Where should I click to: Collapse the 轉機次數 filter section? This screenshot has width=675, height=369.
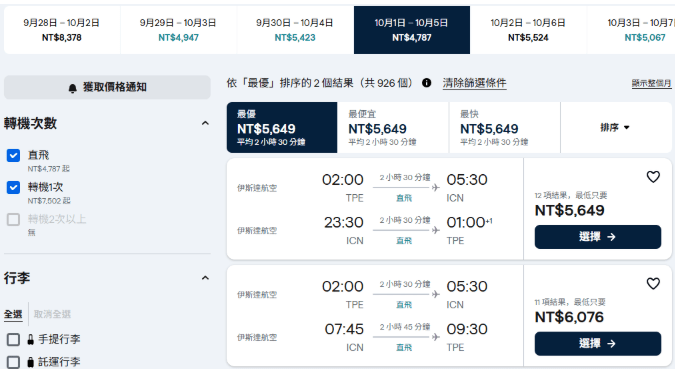(x=205, y=124)
